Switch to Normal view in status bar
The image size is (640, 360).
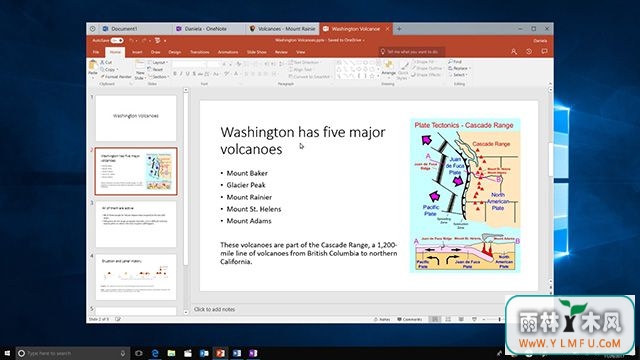tap(435, 319)
